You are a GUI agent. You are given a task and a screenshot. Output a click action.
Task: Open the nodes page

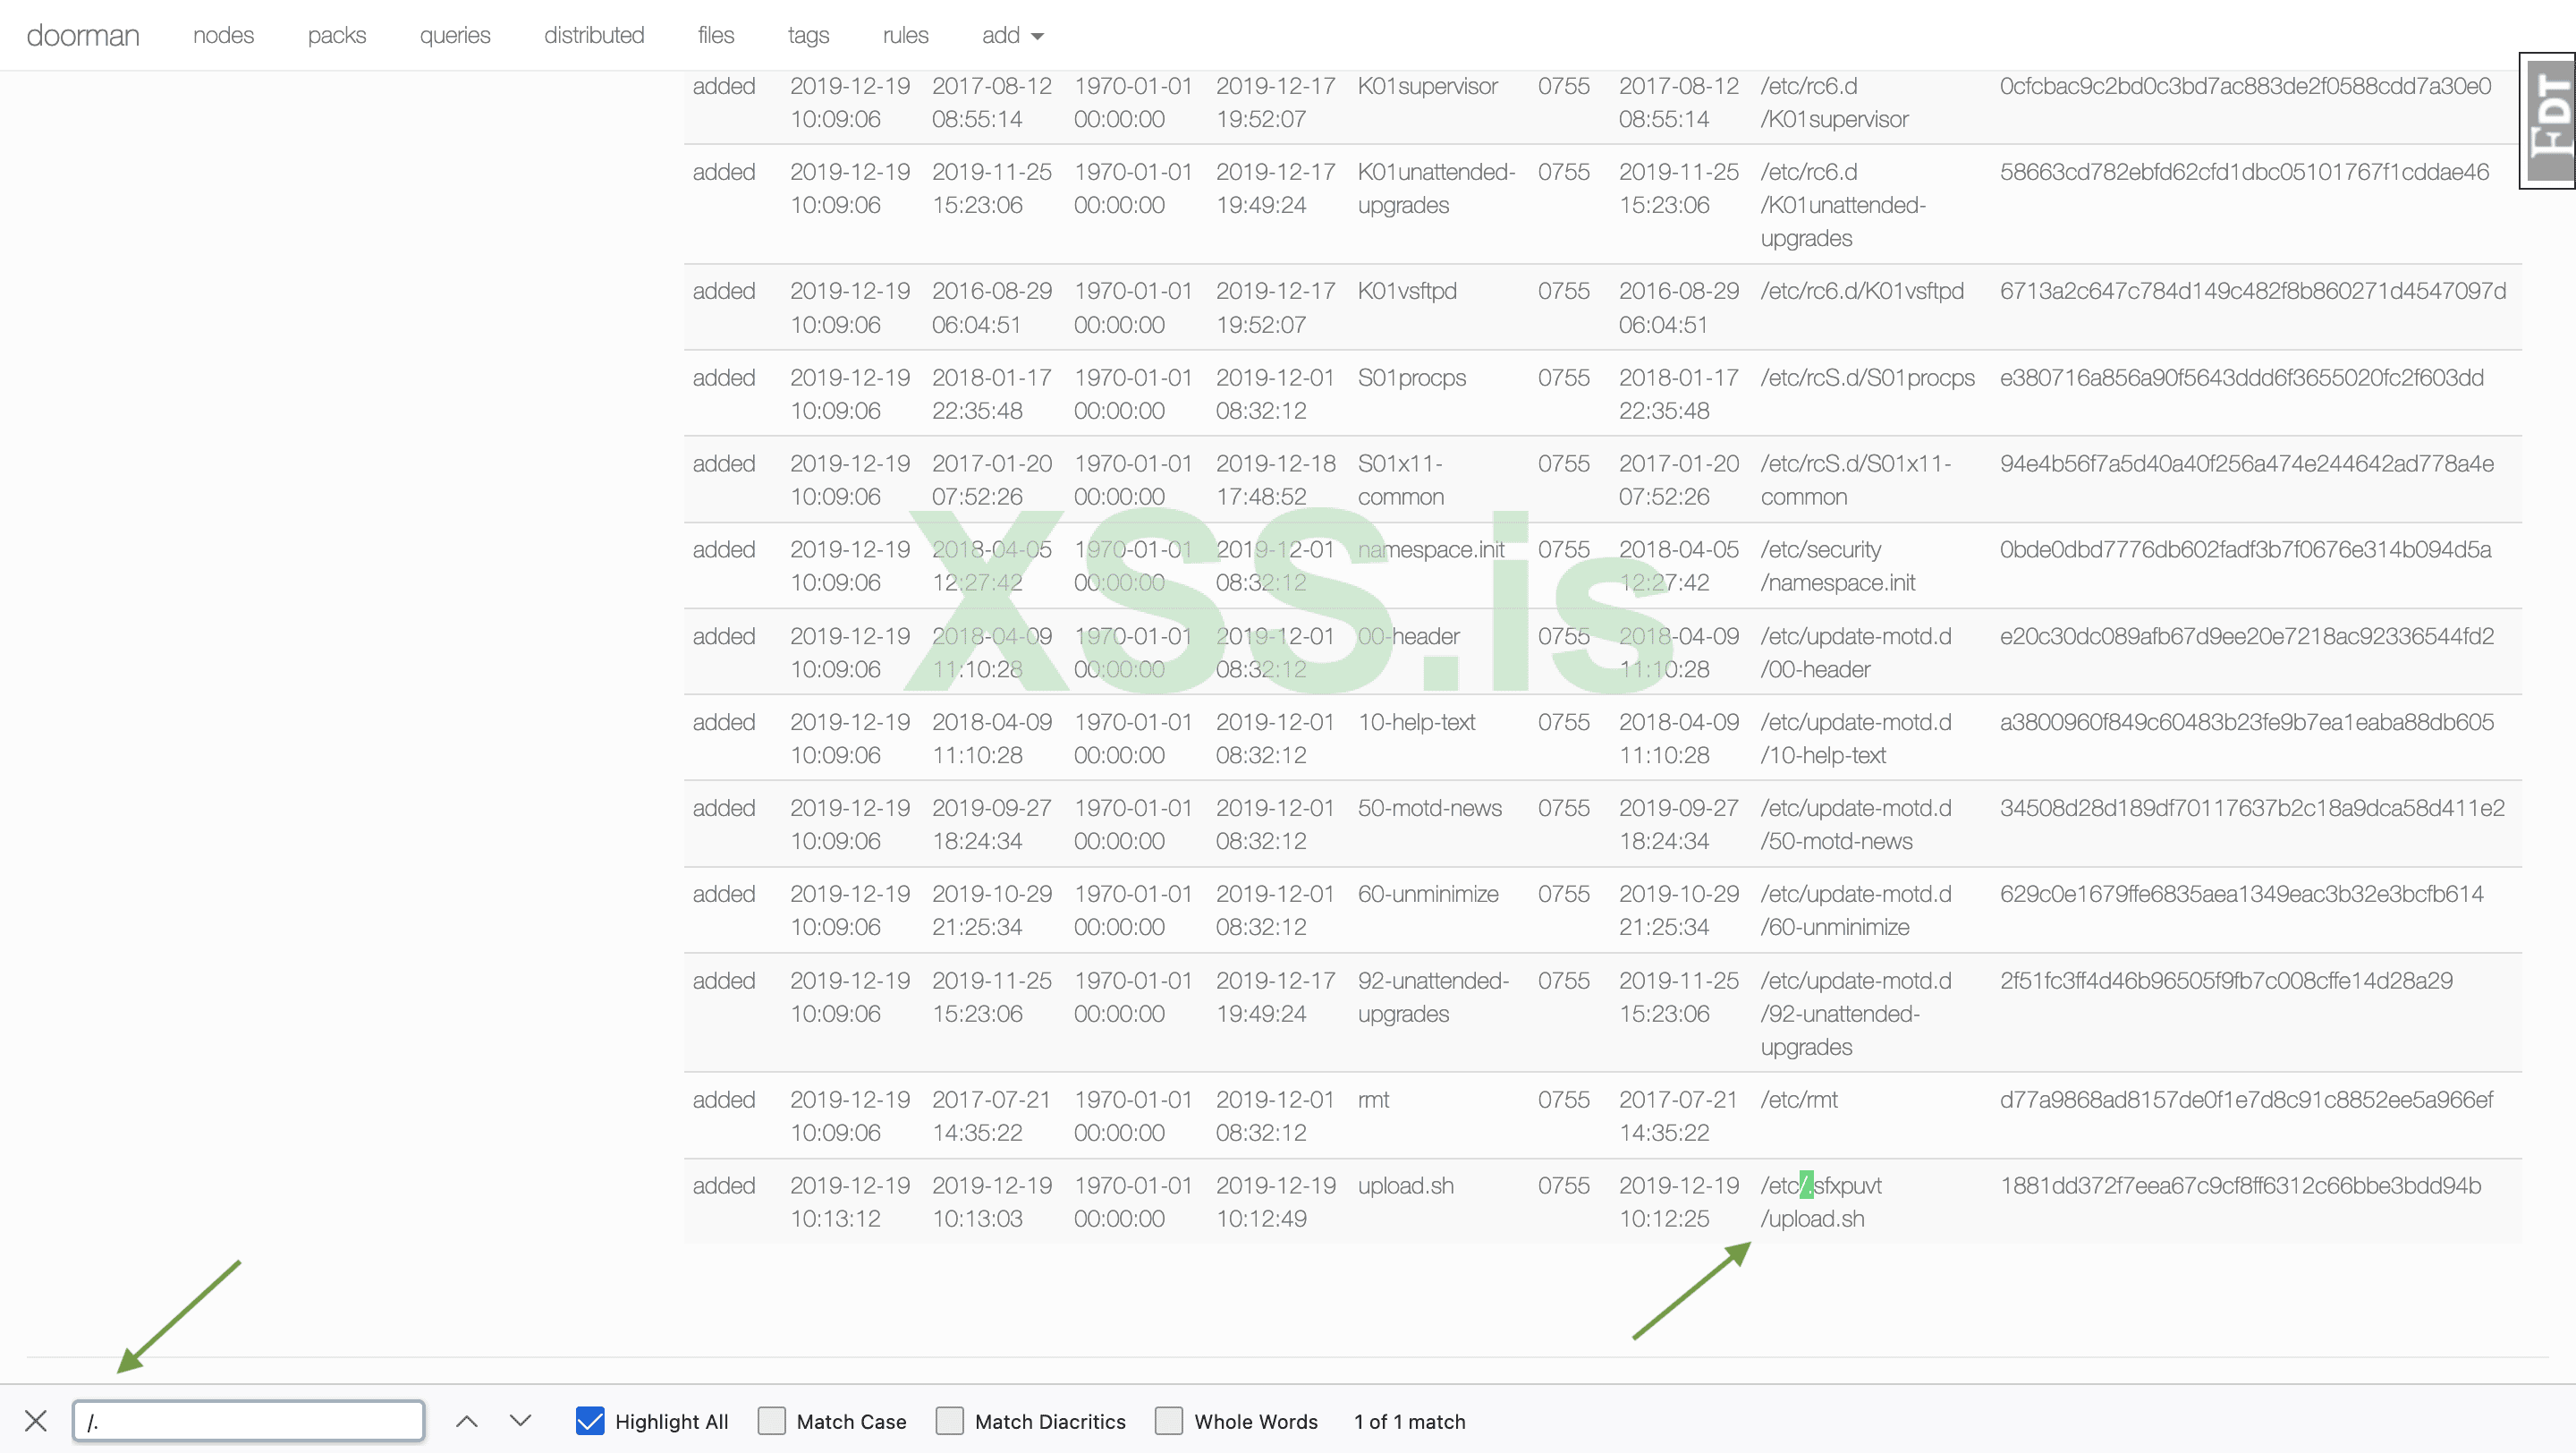click(x=223, y=35)
